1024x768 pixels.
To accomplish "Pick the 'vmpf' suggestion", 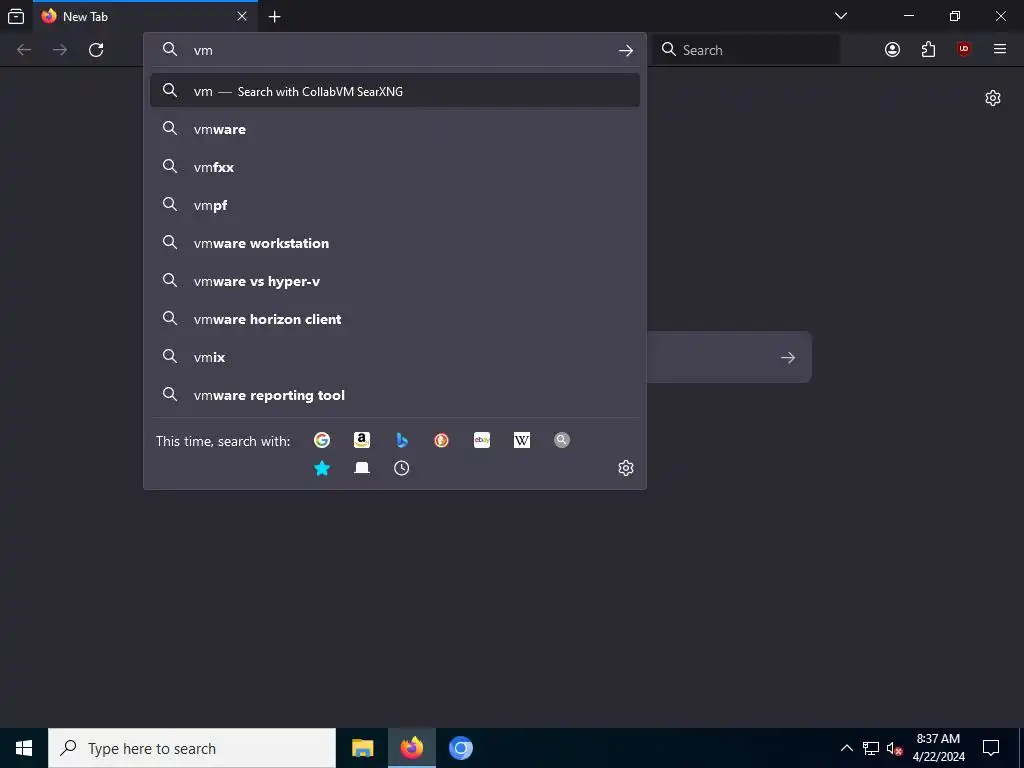I will tap(394, 205).
